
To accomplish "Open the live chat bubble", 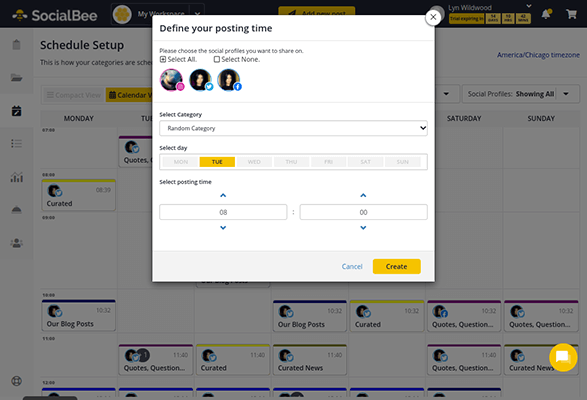I will [563, 357].
